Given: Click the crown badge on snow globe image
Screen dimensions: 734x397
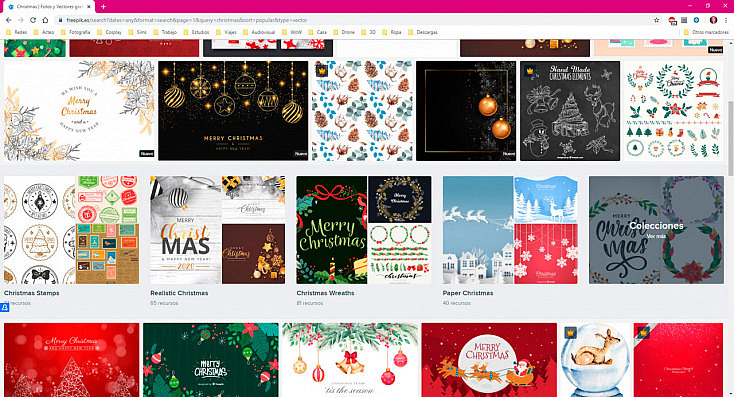Looking at the screenshot, I should click(x=570, y=332).
